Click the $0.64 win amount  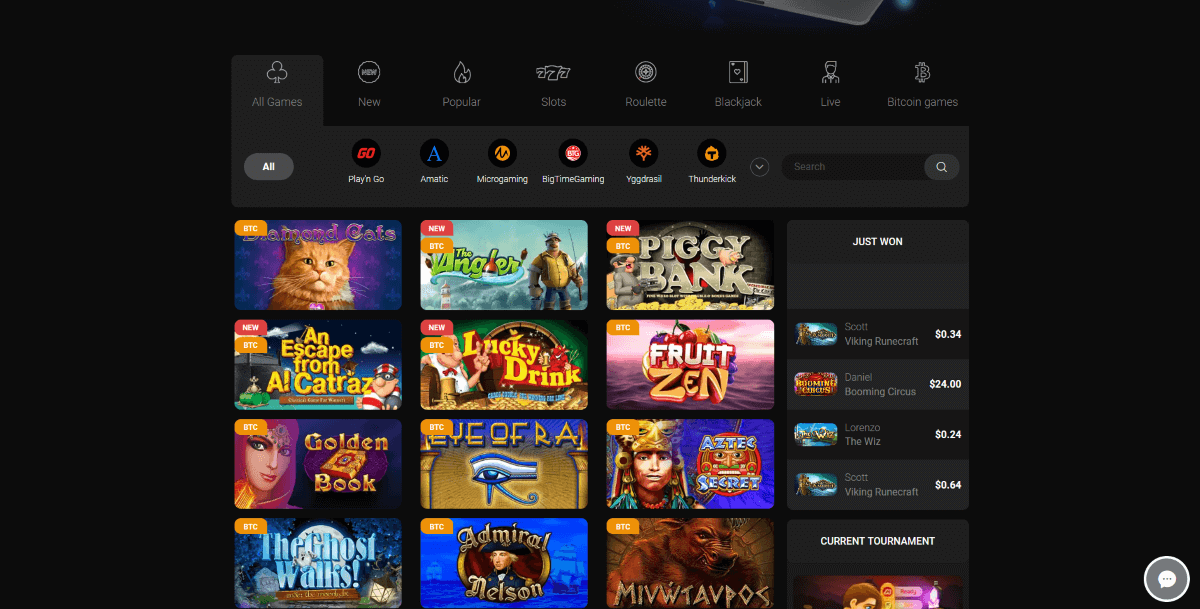[948, 484]
